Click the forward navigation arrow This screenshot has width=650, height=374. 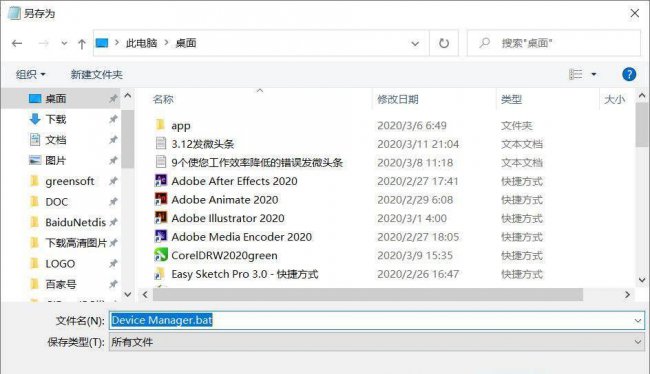tap(44, 43)
